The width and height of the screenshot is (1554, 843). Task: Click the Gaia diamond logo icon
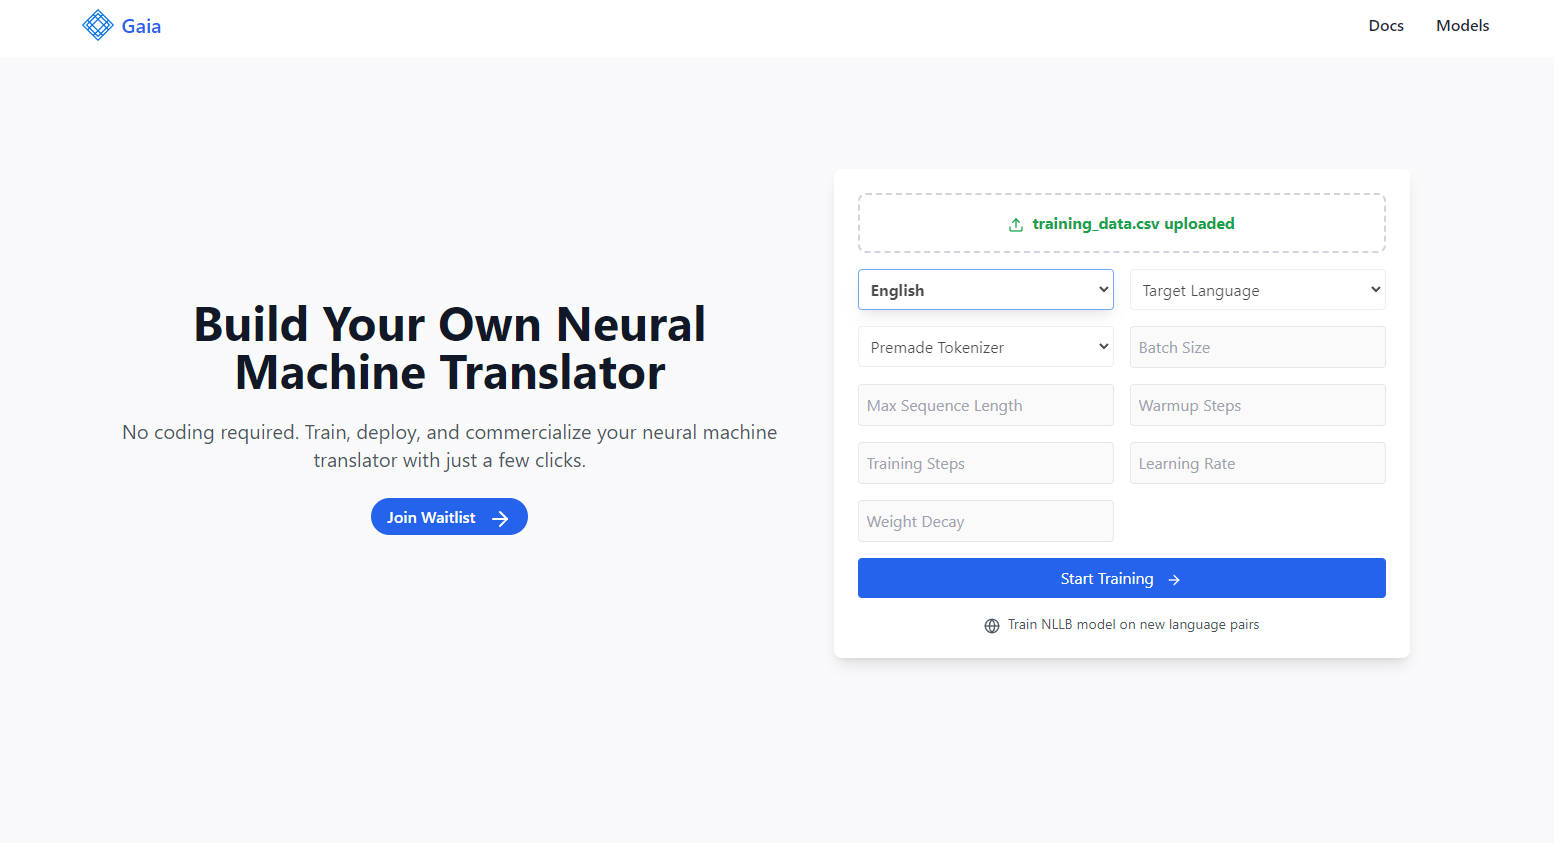click(97, 25)
